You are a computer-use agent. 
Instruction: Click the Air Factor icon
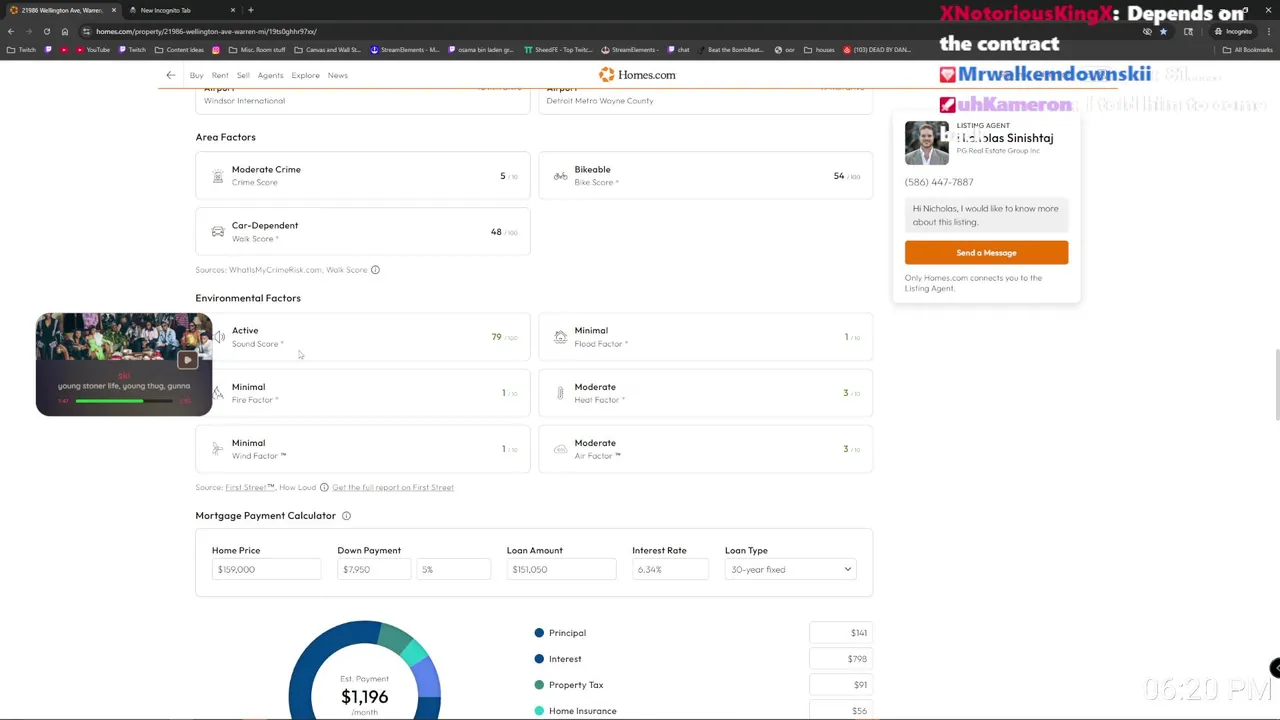point(560,449)
